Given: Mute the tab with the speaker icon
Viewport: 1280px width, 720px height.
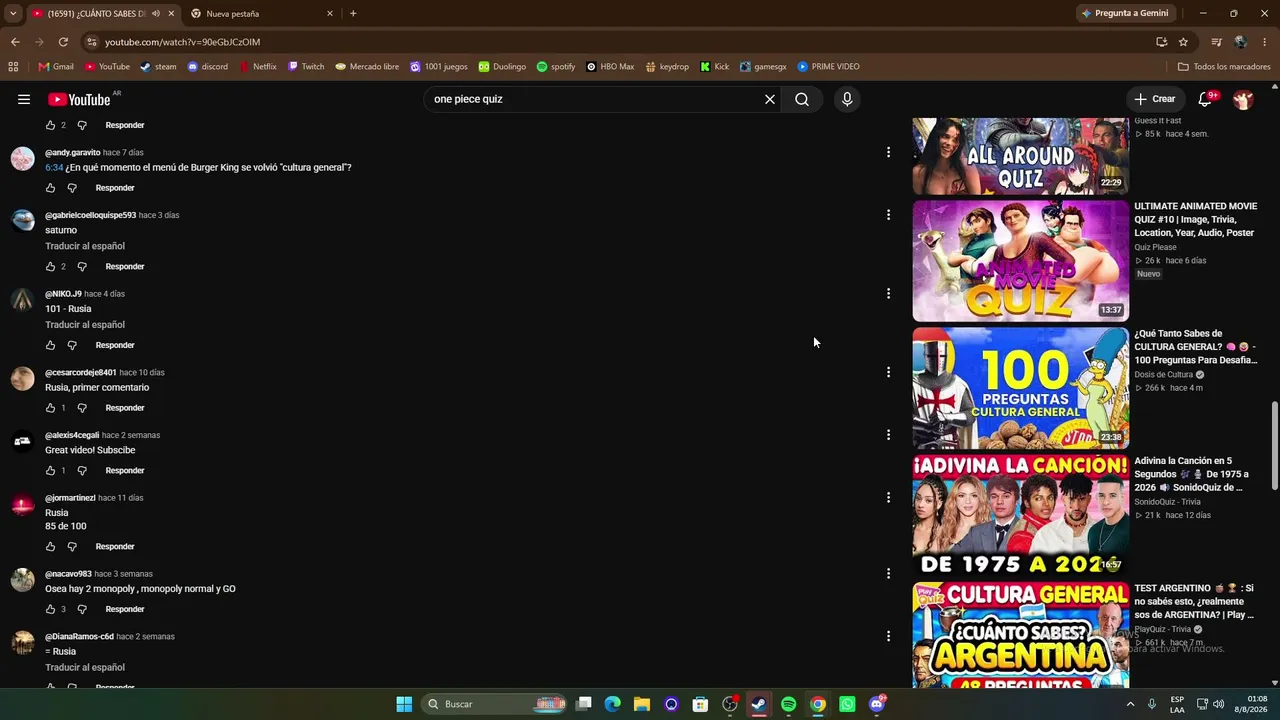Looking at the screenshot, I should [156, 14].
